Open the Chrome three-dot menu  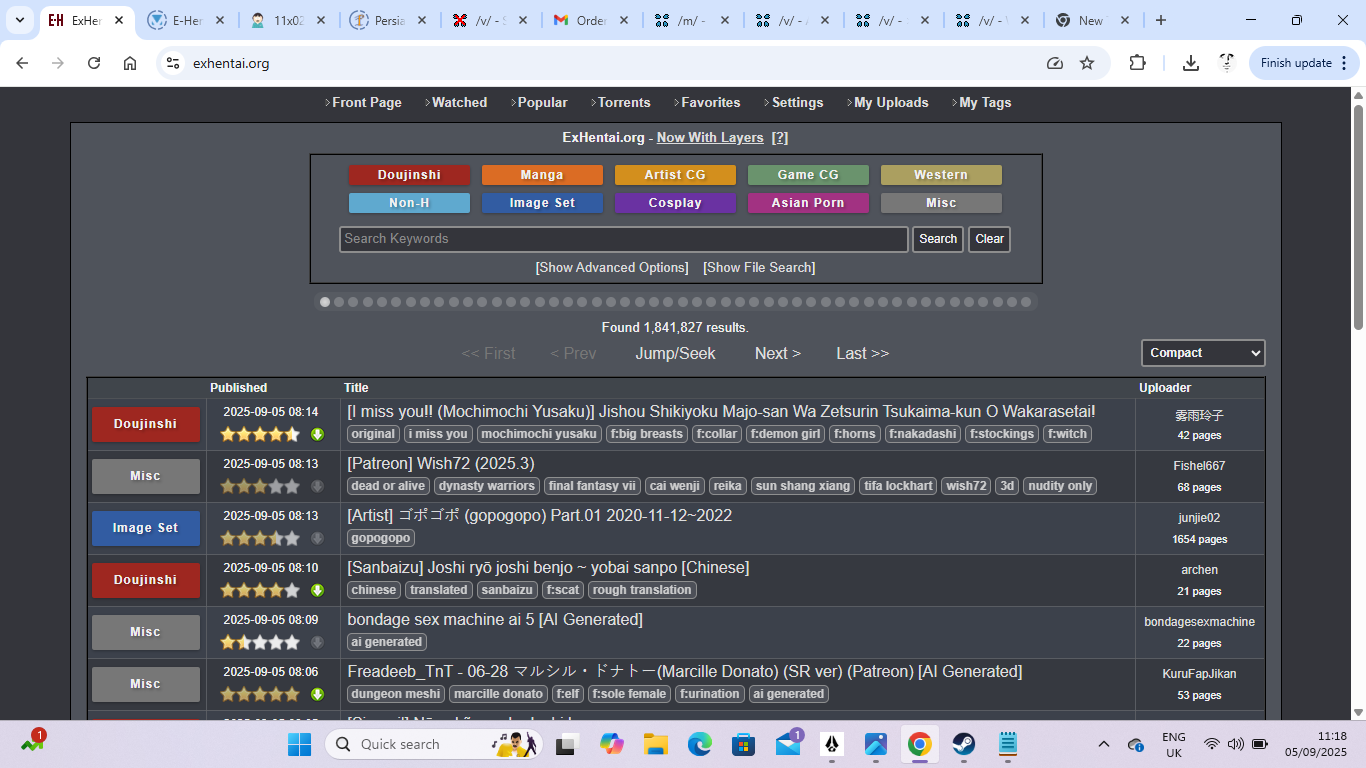point(1343,63)
